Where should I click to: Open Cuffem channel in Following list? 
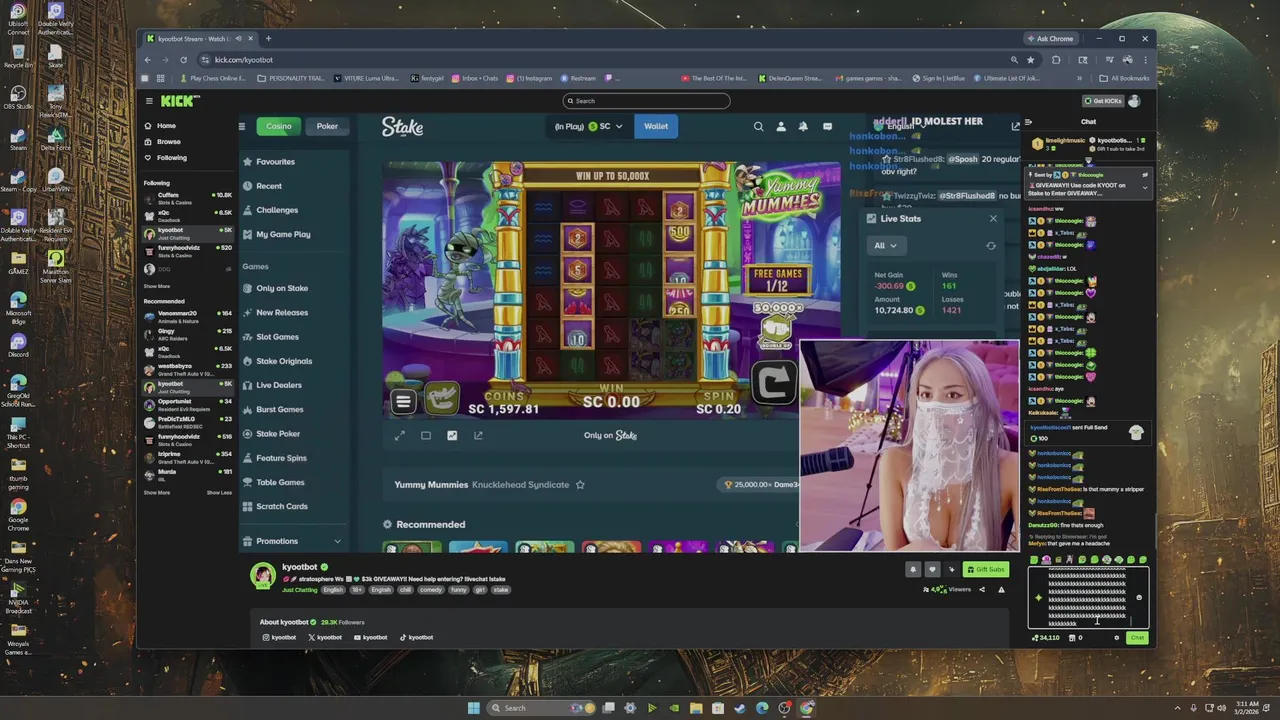tap(188, 198)
